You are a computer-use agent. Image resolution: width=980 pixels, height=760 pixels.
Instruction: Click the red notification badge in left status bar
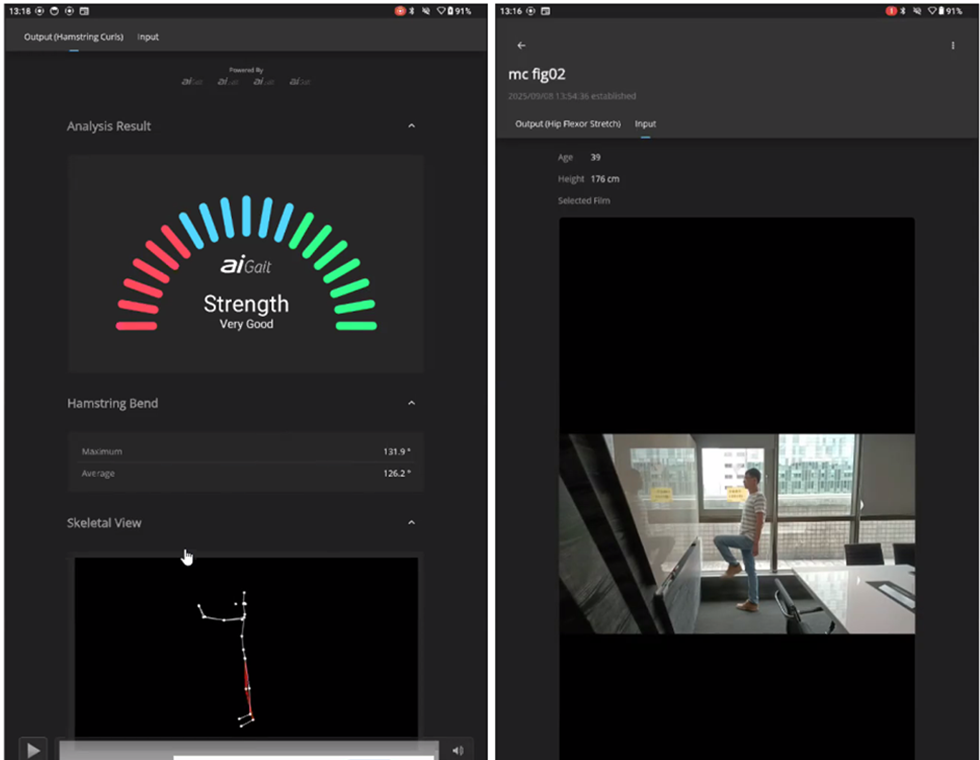(401, 11)
